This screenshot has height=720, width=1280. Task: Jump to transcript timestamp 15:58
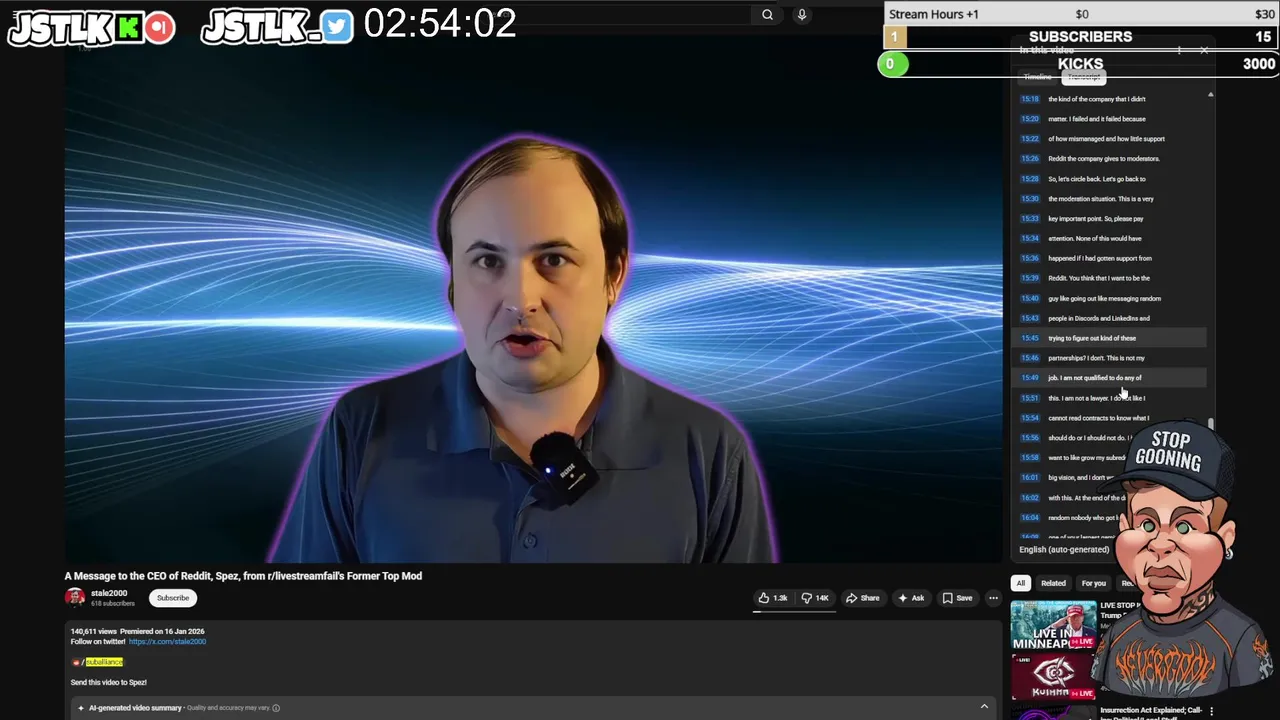[x=1030, y=458]
